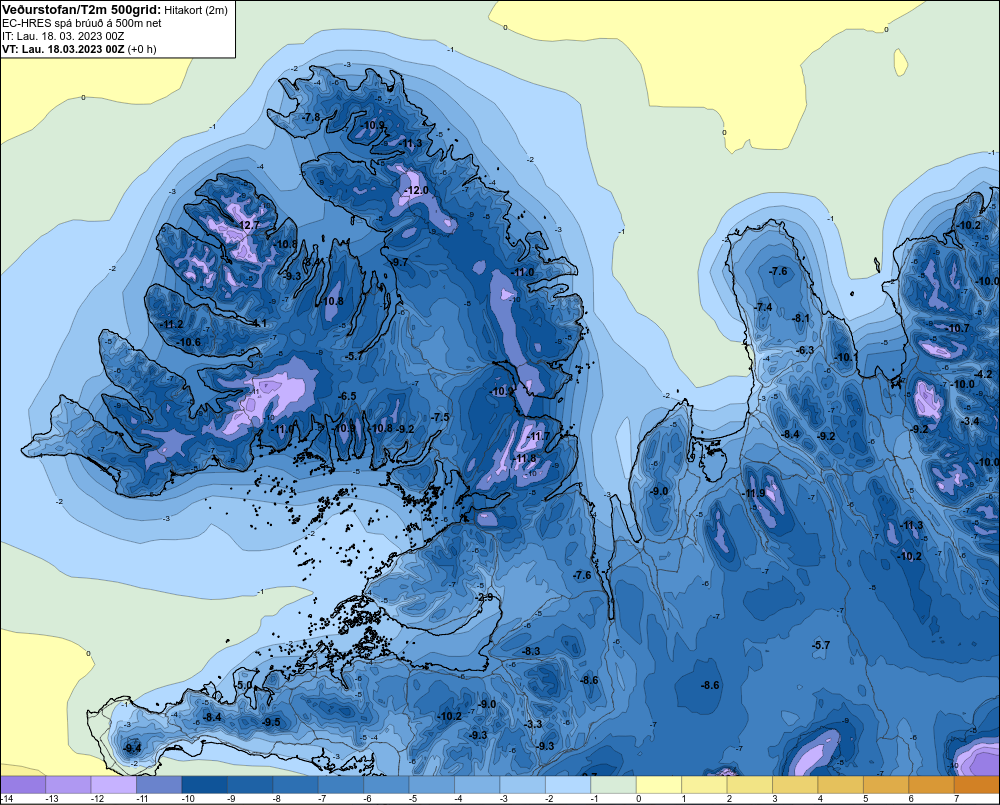Click the -9.7 temperature label

399,262
